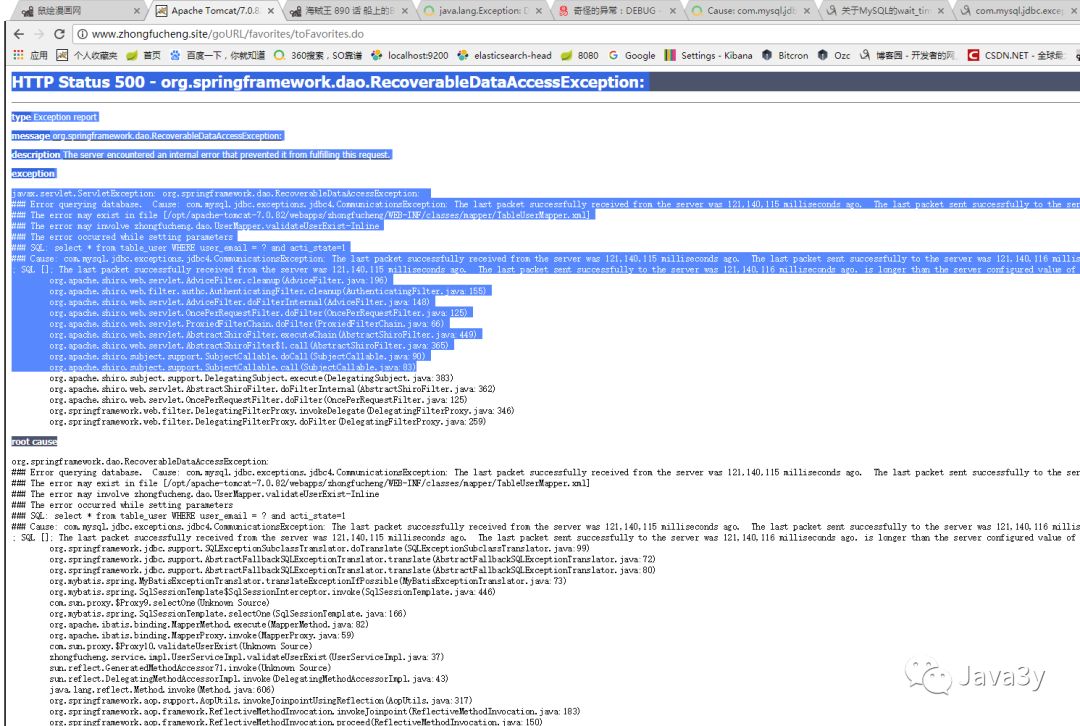Close the Apache Tomcat tab
This screenshot has height=726, width=1080.
pyautogui.click(x=271, y=11)
